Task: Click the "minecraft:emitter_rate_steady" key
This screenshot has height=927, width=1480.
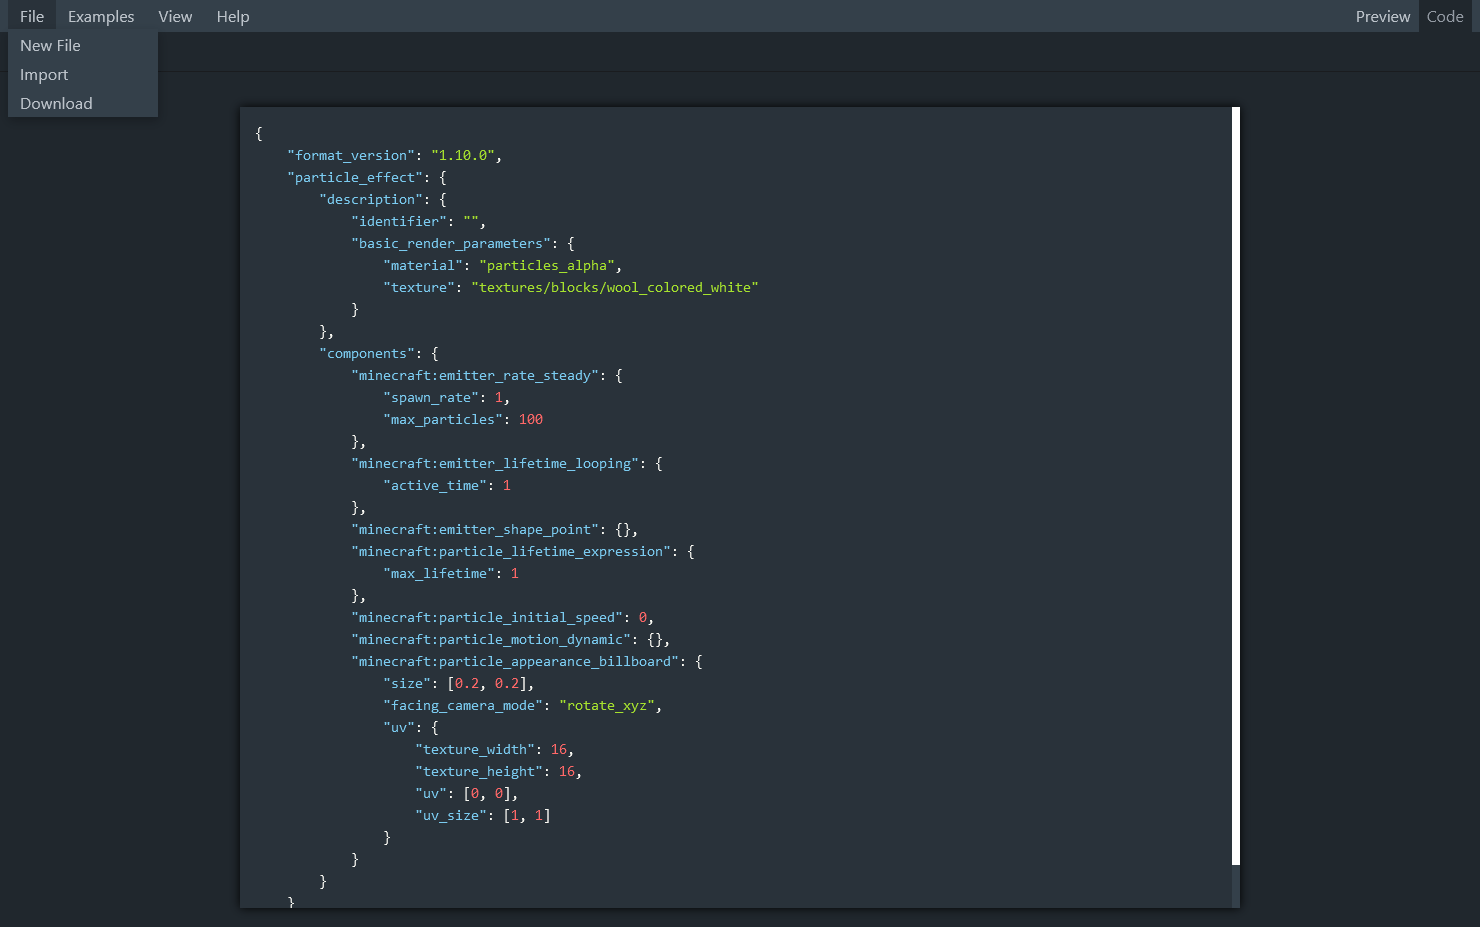Action: 475,375
